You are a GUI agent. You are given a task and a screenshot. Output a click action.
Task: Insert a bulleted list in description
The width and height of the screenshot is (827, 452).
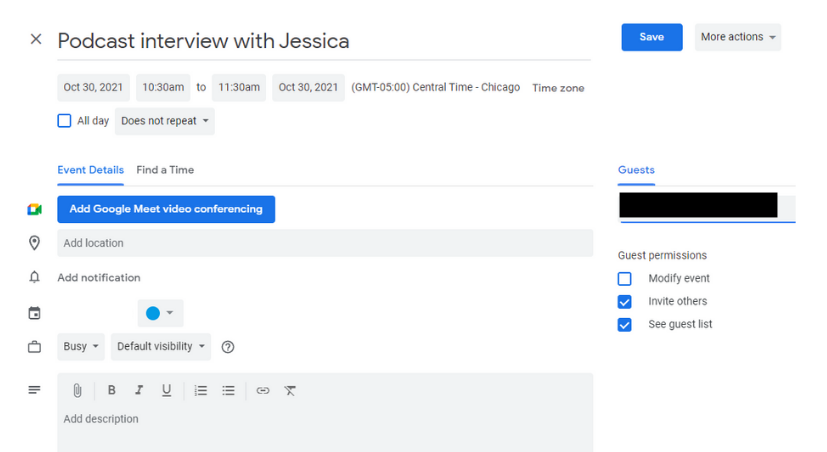click(x=229, y=391)
